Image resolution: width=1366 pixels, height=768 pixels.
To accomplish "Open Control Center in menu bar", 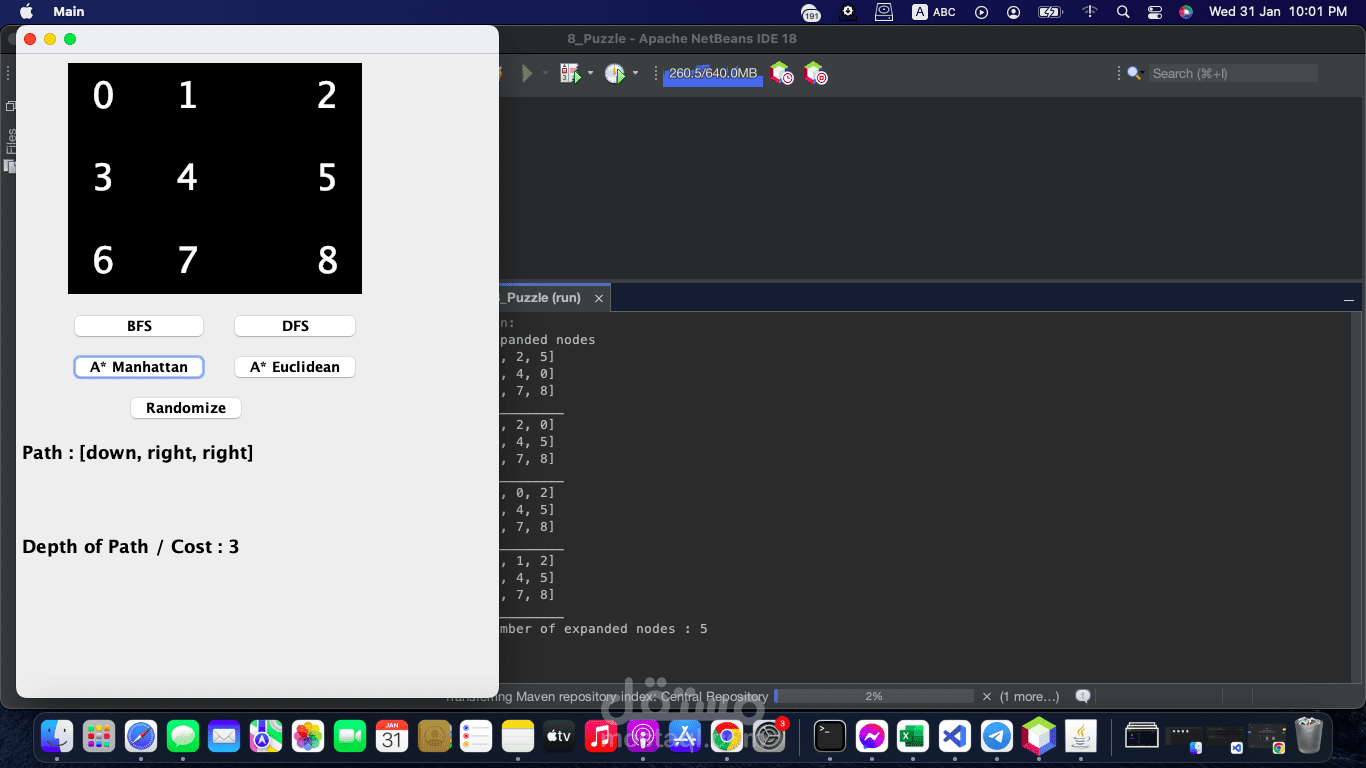I will pos(1155,12).
